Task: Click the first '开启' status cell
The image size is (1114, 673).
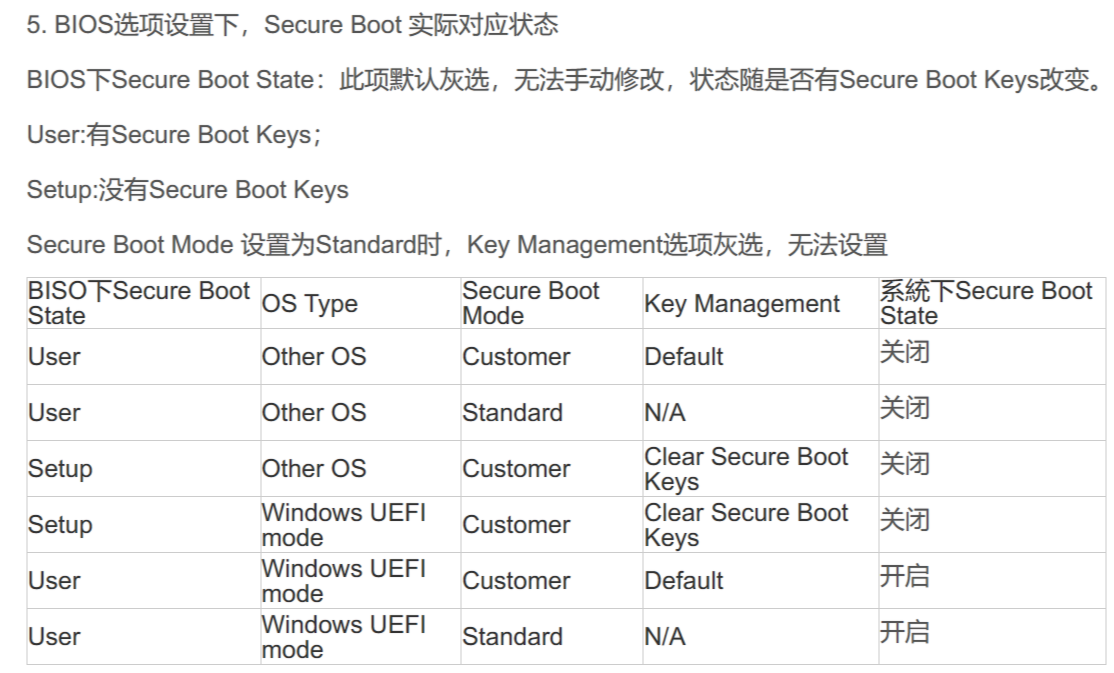Action: (x=904, y=576)
